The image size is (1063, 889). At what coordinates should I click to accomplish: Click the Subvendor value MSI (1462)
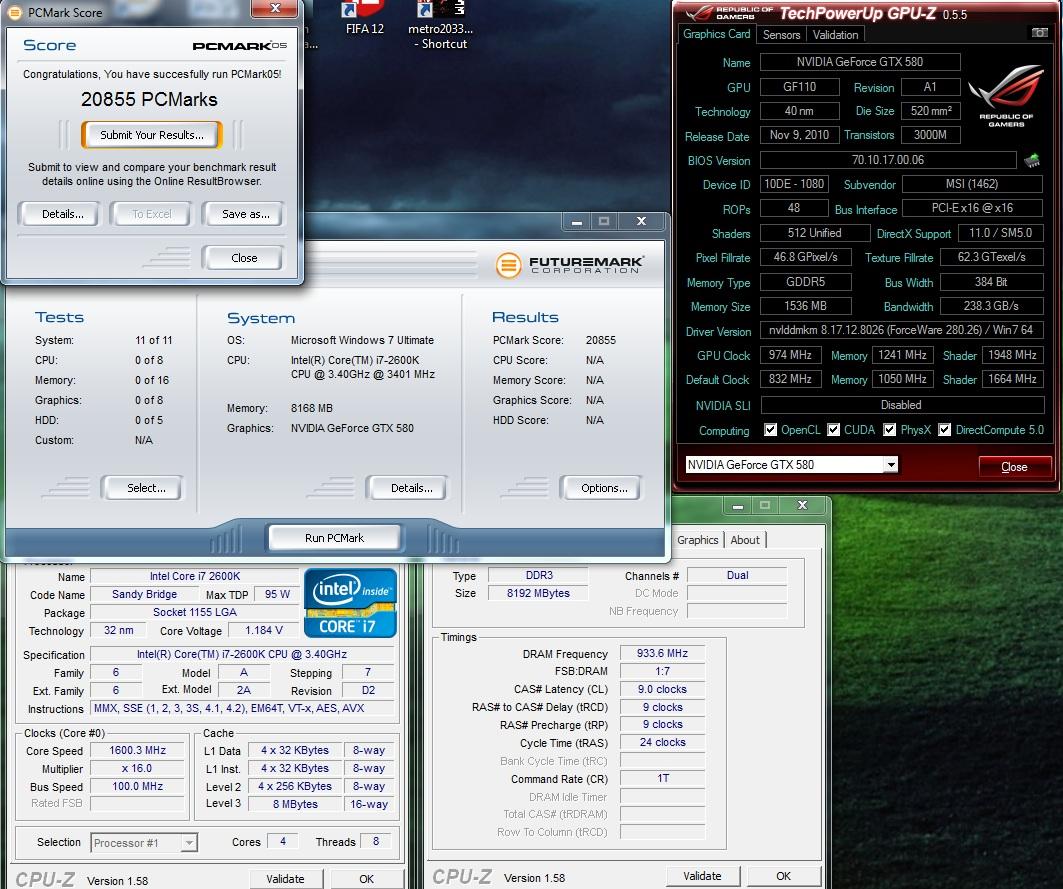tap(972, 184)
